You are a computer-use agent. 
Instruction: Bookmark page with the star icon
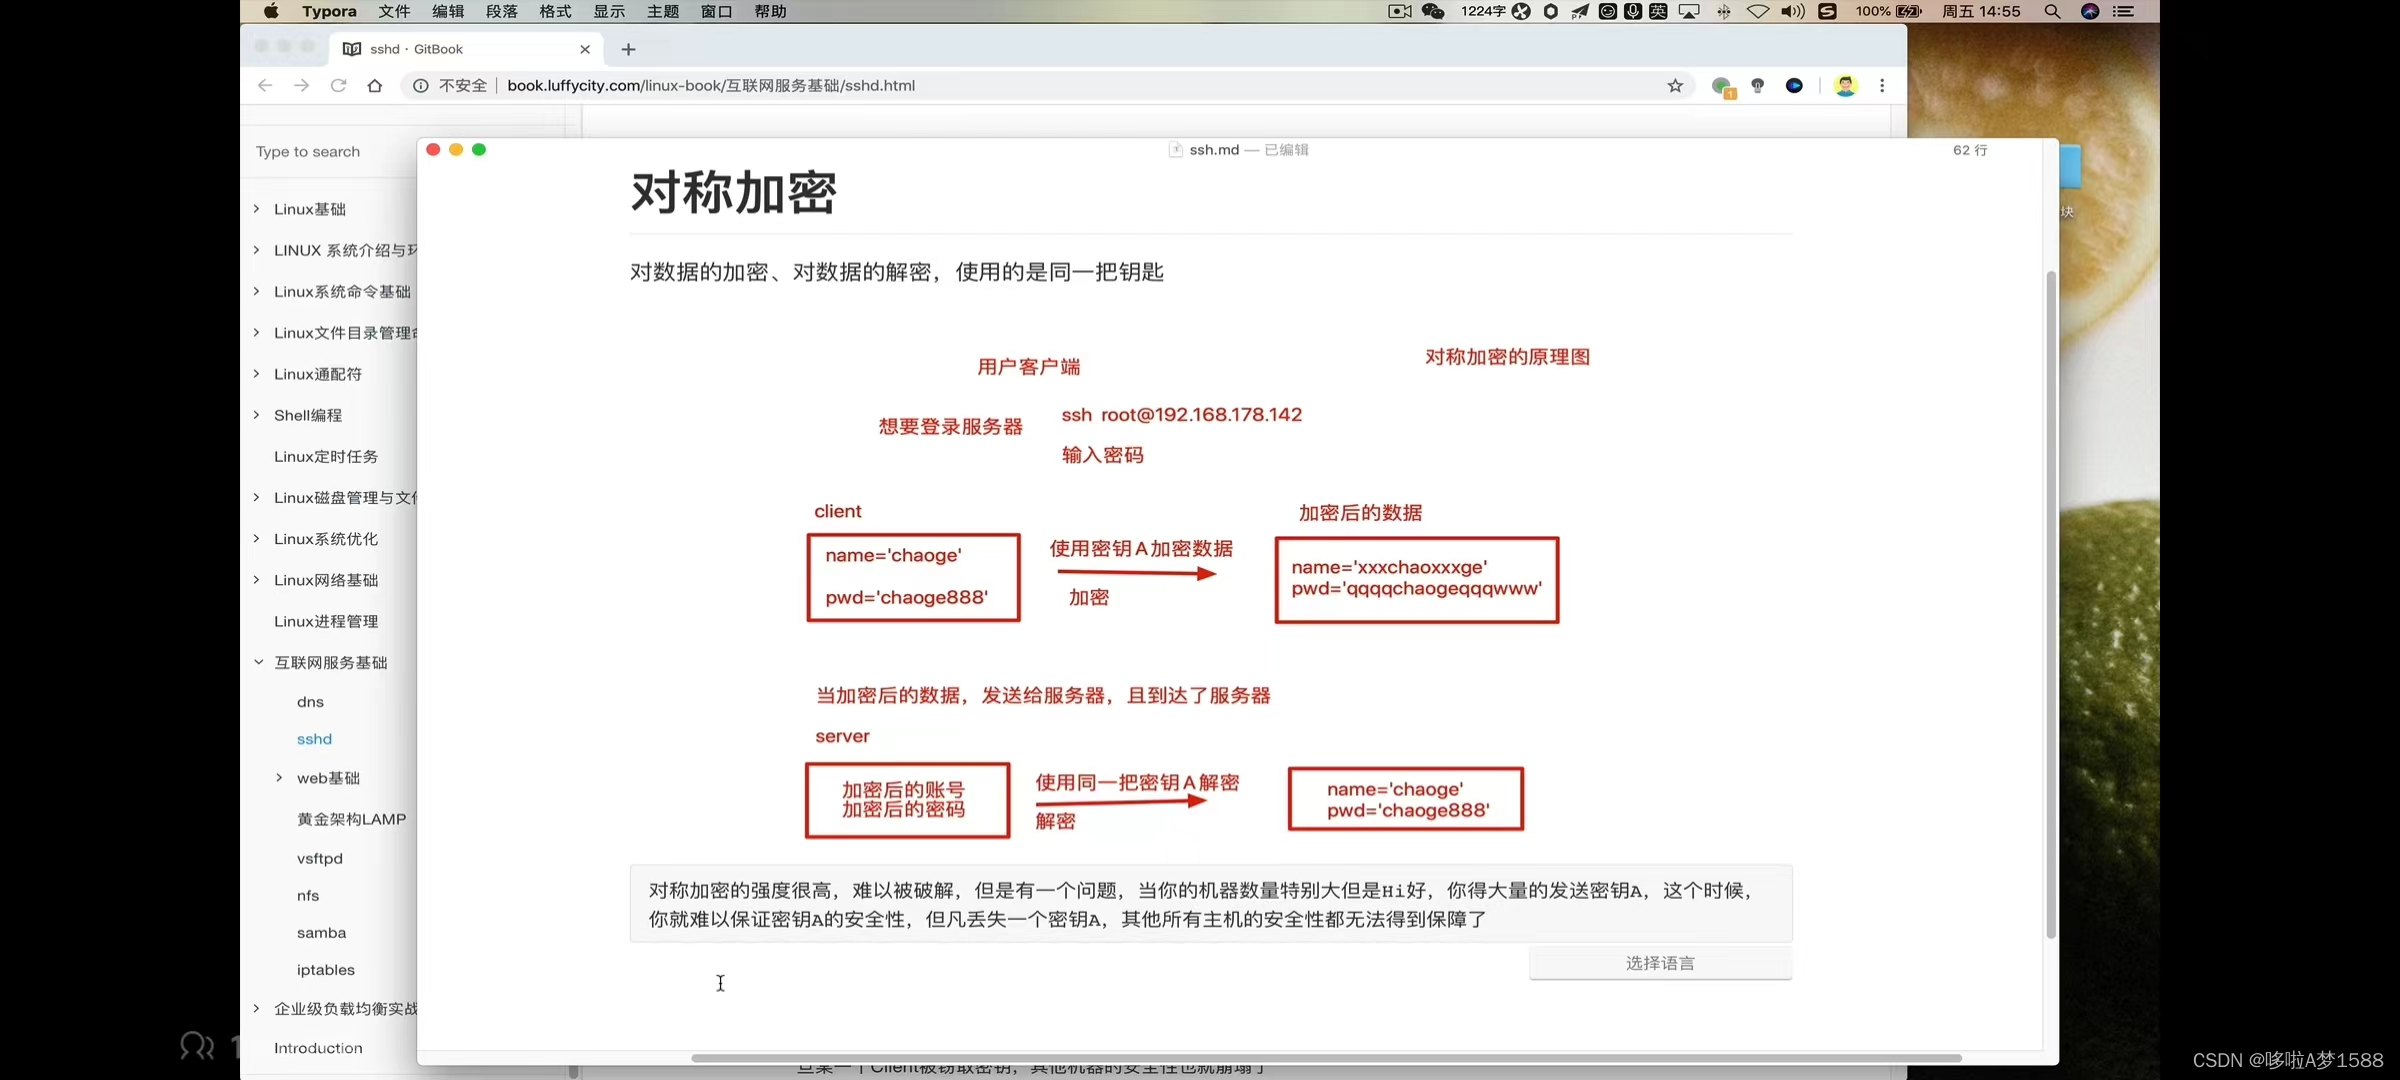[1675, 86]
